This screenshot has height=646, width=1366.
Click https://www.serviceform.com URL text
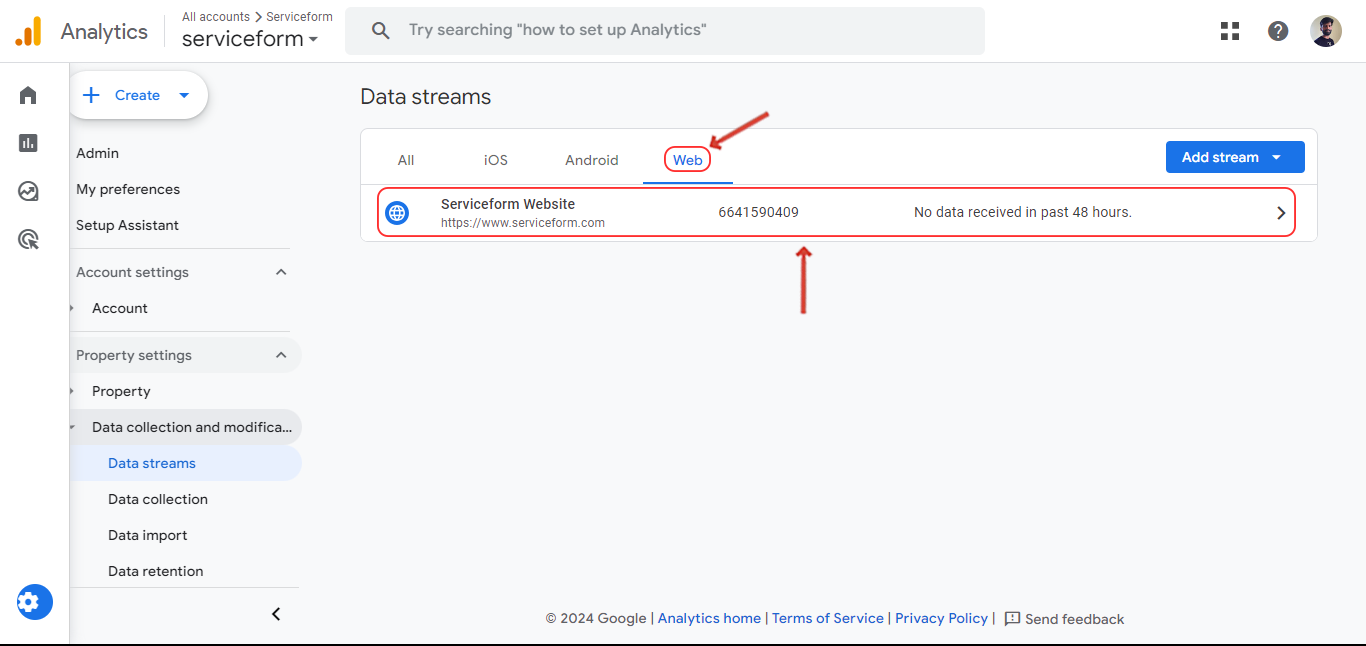[x=523, y=223]
